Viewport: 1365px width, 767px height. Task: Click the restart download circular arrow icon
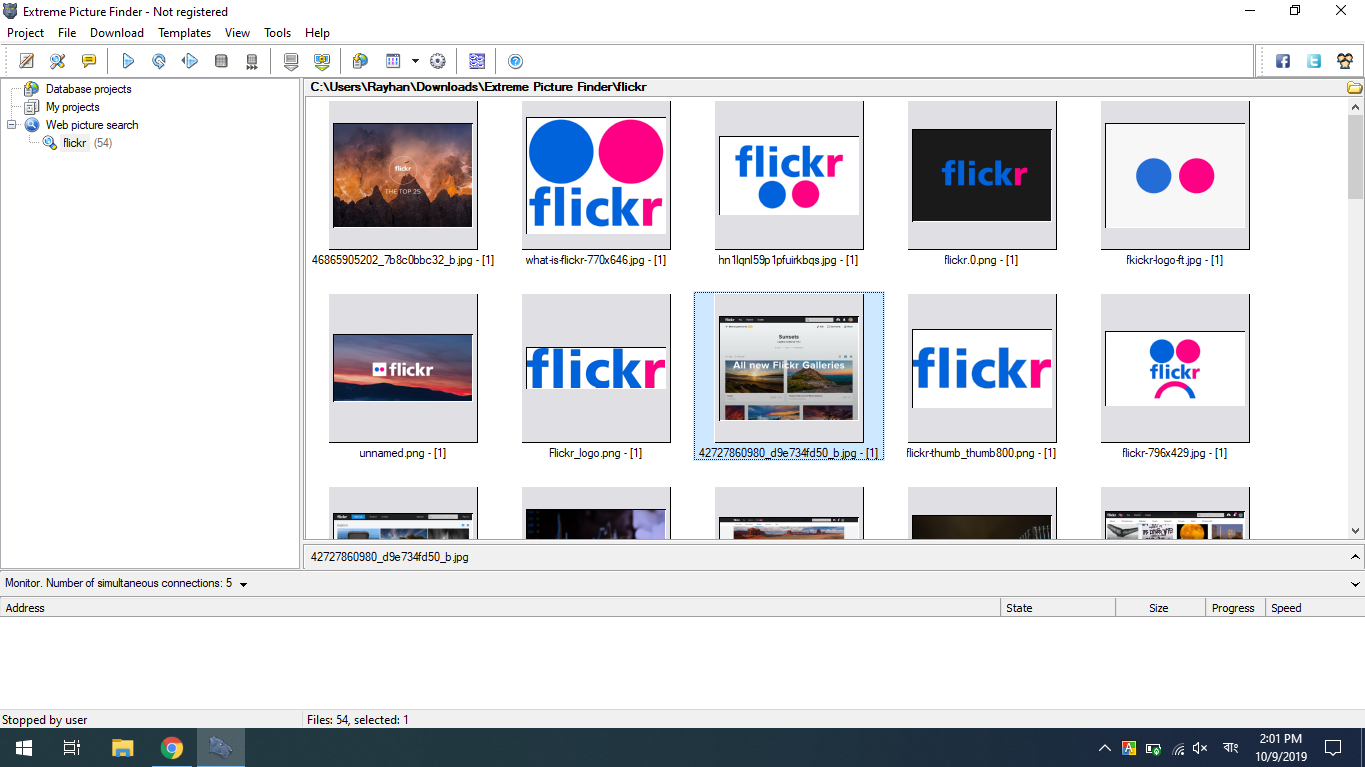159,61
